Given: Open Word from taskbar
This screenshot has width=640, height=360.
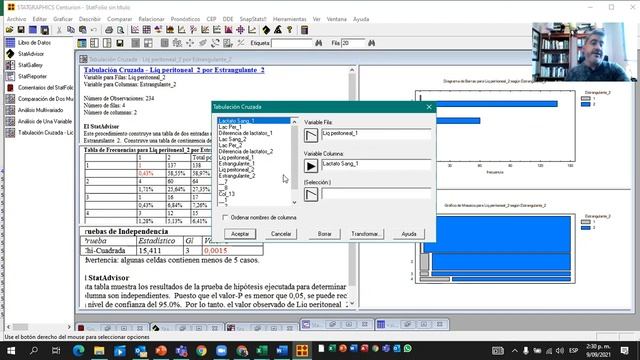Looking at the screenshot, I should click(282, 351).
